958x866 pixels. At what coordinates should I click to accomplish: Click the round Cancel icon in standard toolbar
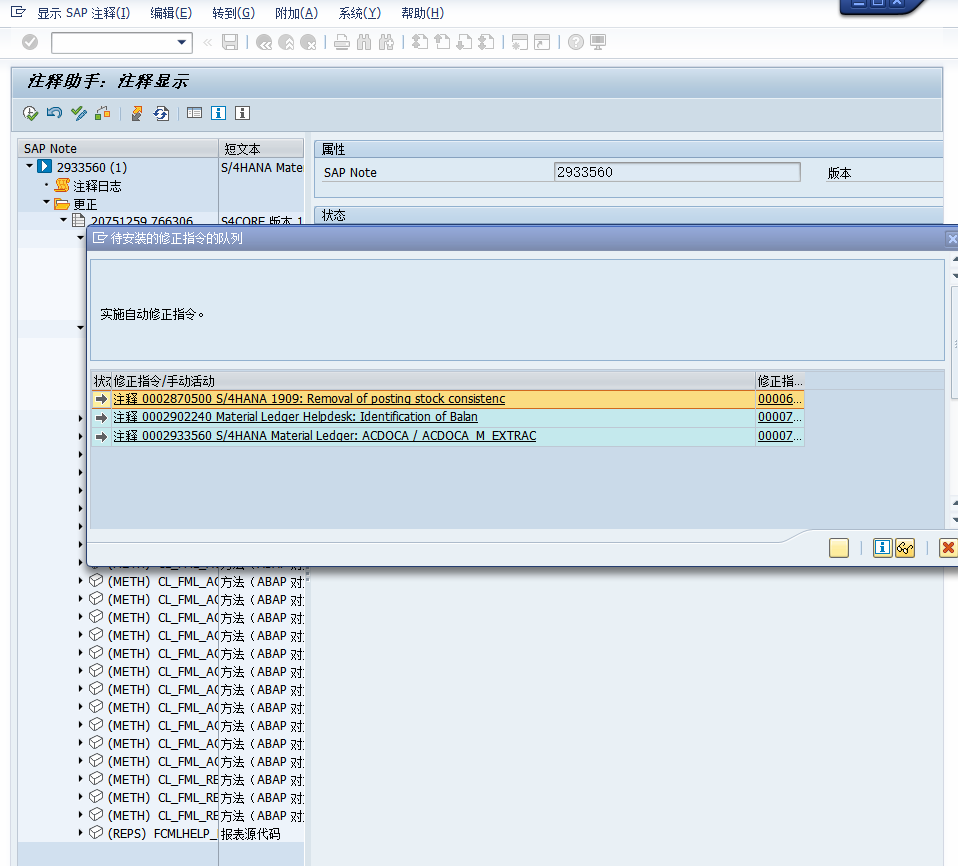point(309,42)
